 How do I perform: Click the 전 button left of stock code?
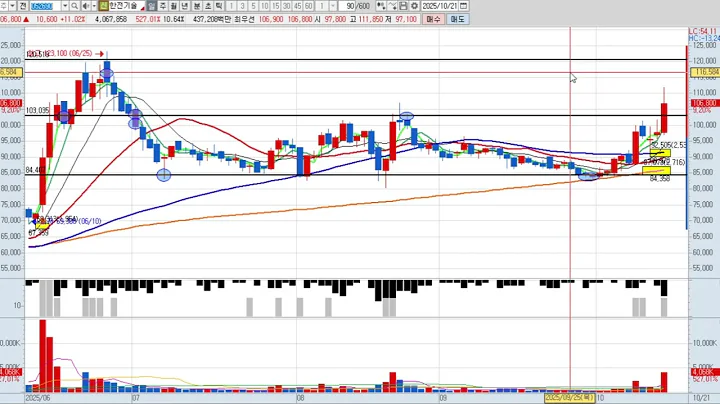point(23,6)
